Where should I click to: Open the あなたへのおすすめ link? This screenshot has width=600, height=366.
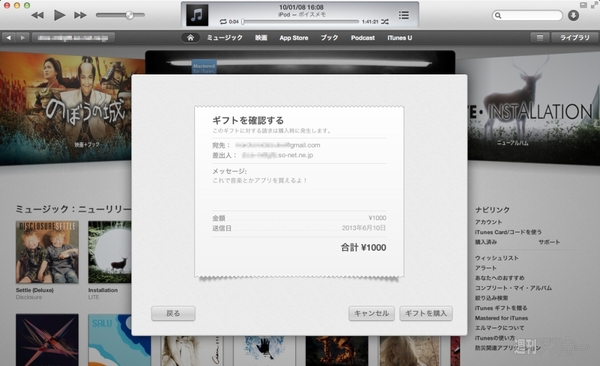(x=499, y=278)
